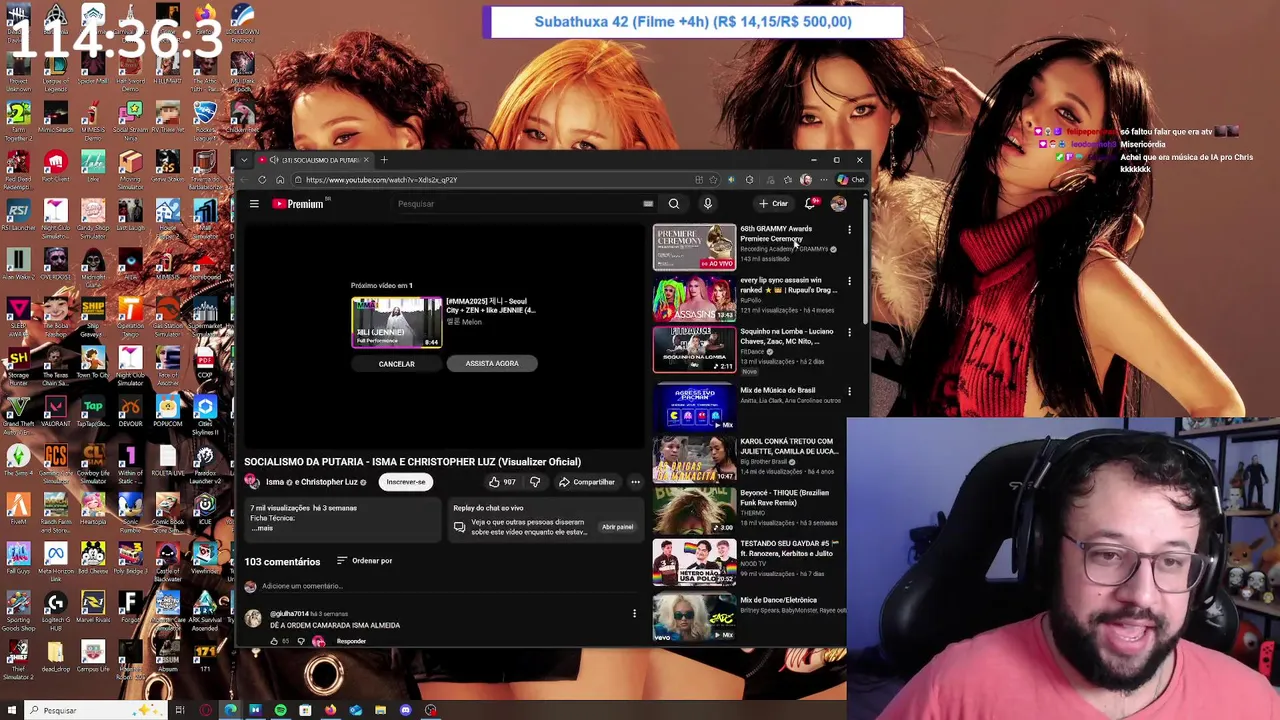Dislike the video with thumbs-down icon
Image resolution: width=1280 pixels, height=720 pixels.
click(x=535, y=482)
